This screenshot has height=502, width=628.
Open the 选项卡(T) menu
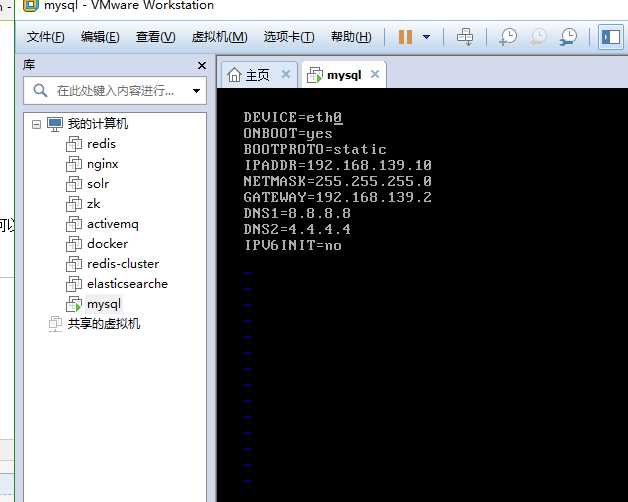click(x=289, y=37)
